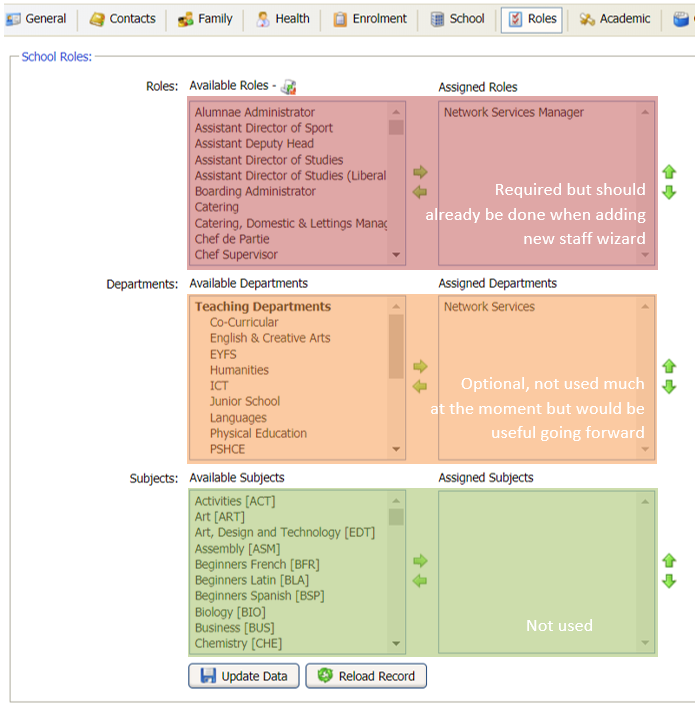The image size is (696, 711).
Task: Remove assigned subject using left arrow
Action: pos(420,580)
